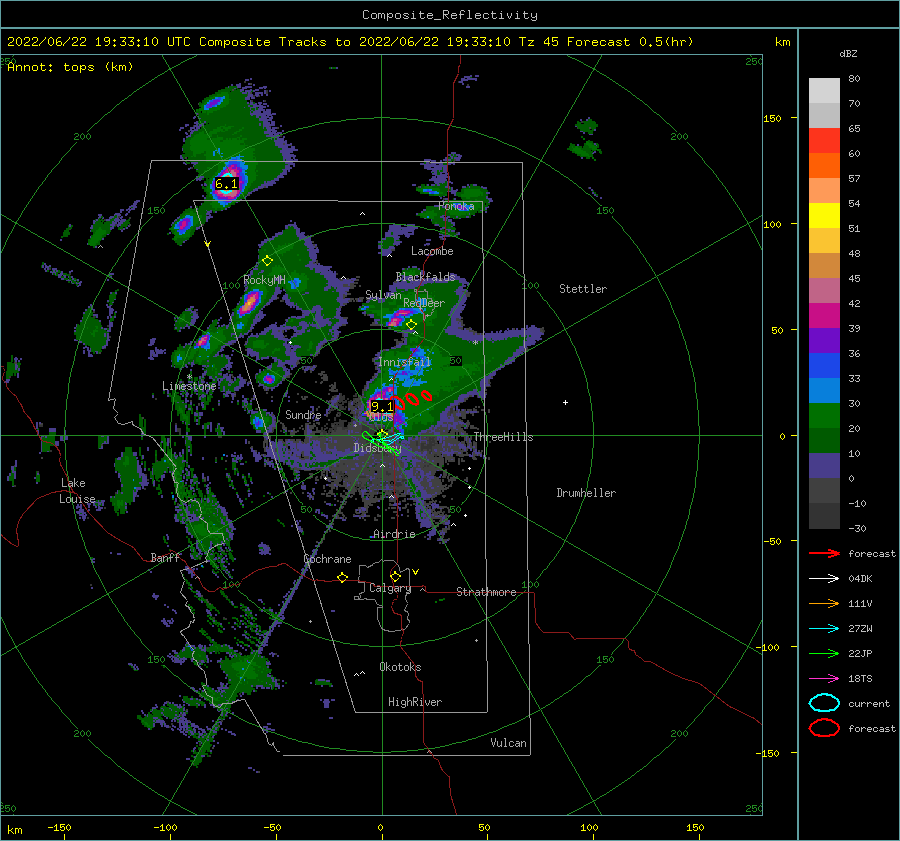Click the Ponoka town label
900x841 pixels.
pos(456,206)
